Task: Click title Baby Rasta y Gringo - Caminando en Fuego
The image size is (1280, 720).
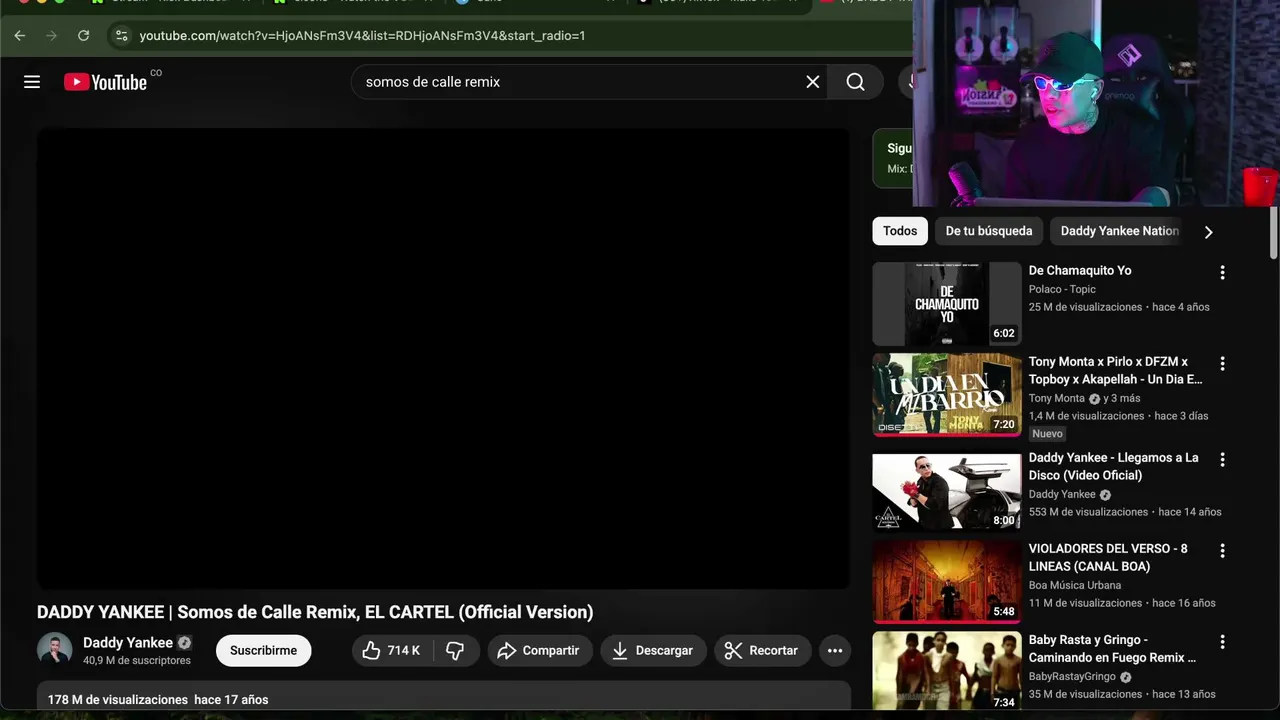Action: point(1112,649)
